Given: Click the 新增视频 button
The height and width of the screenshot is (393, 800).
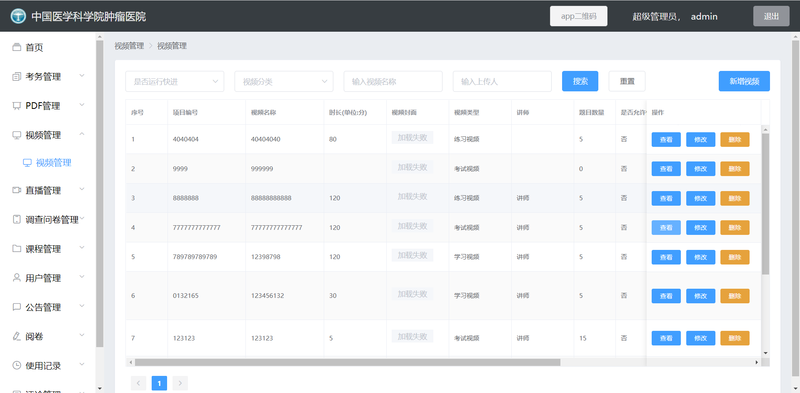Looking at the screenshot, I should 744,81.
